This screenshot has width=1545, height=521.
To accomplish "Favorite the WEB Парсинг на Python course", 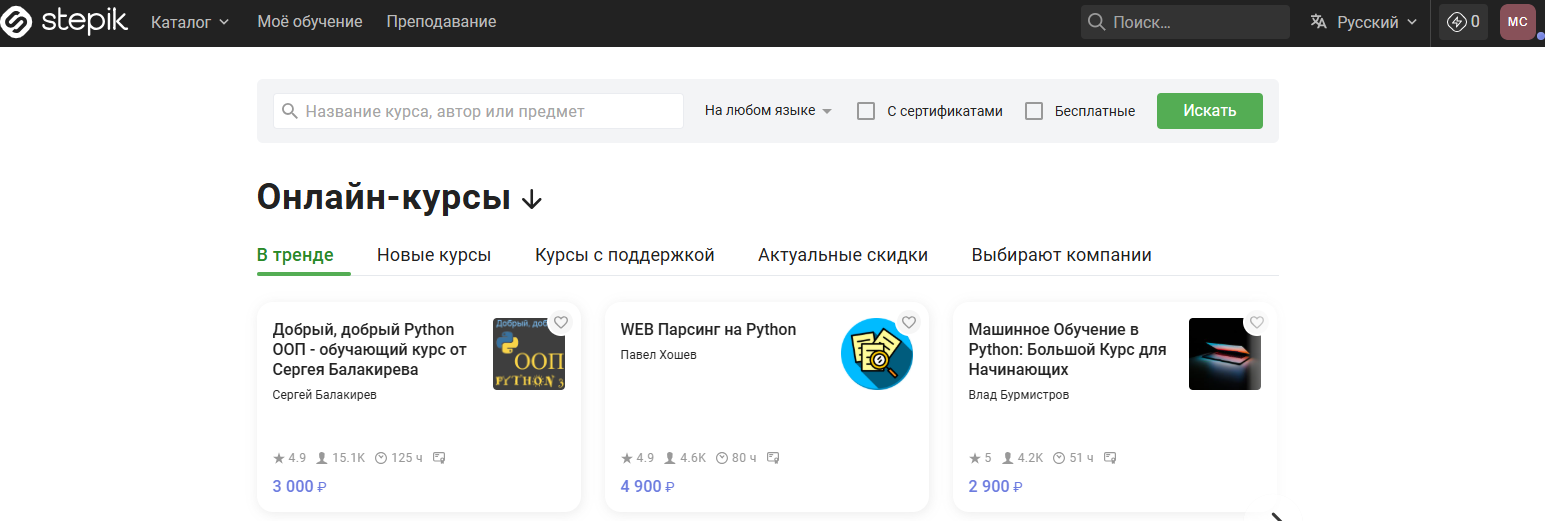I will point(909,322).
